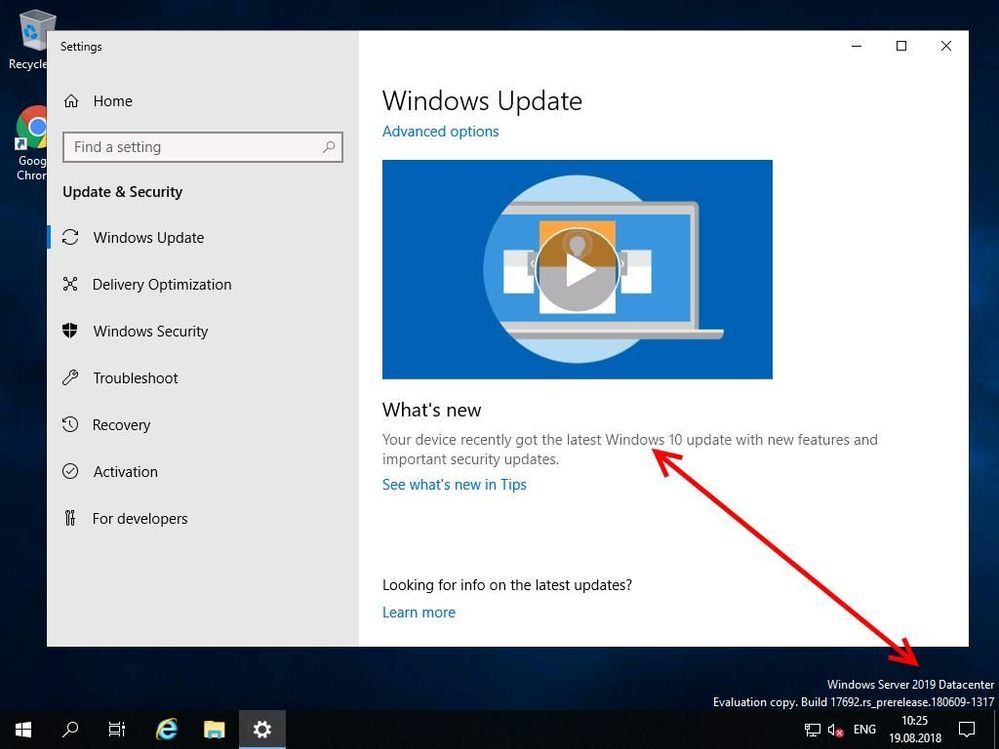Open Activation settings
This screenshot has height=749, width=999.
(203, 472)
